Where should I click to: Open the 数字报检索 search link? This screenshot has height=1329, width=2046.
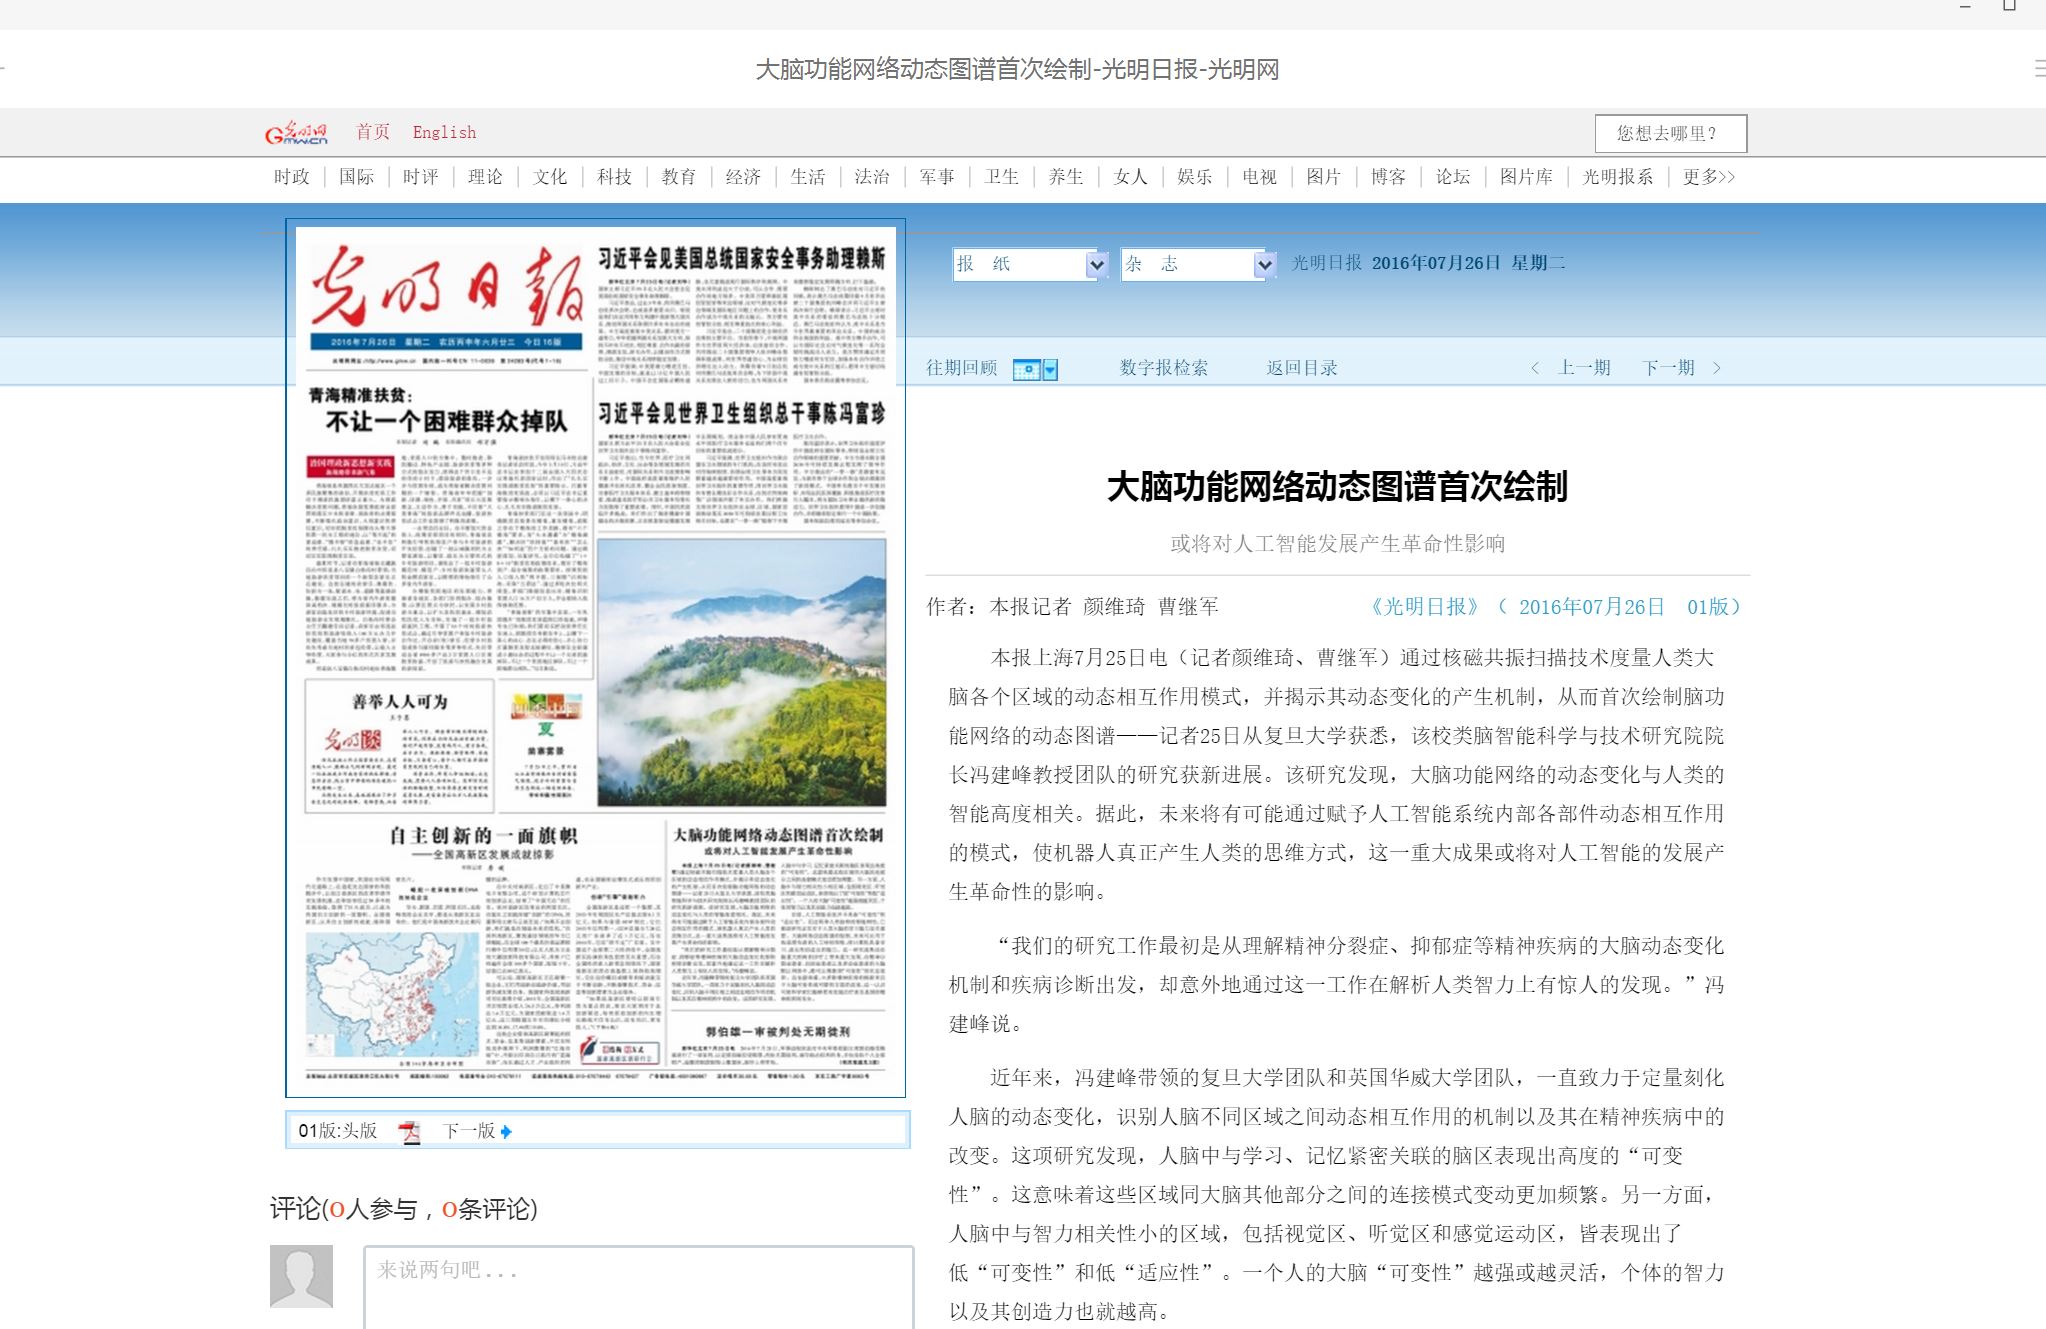1163,368
